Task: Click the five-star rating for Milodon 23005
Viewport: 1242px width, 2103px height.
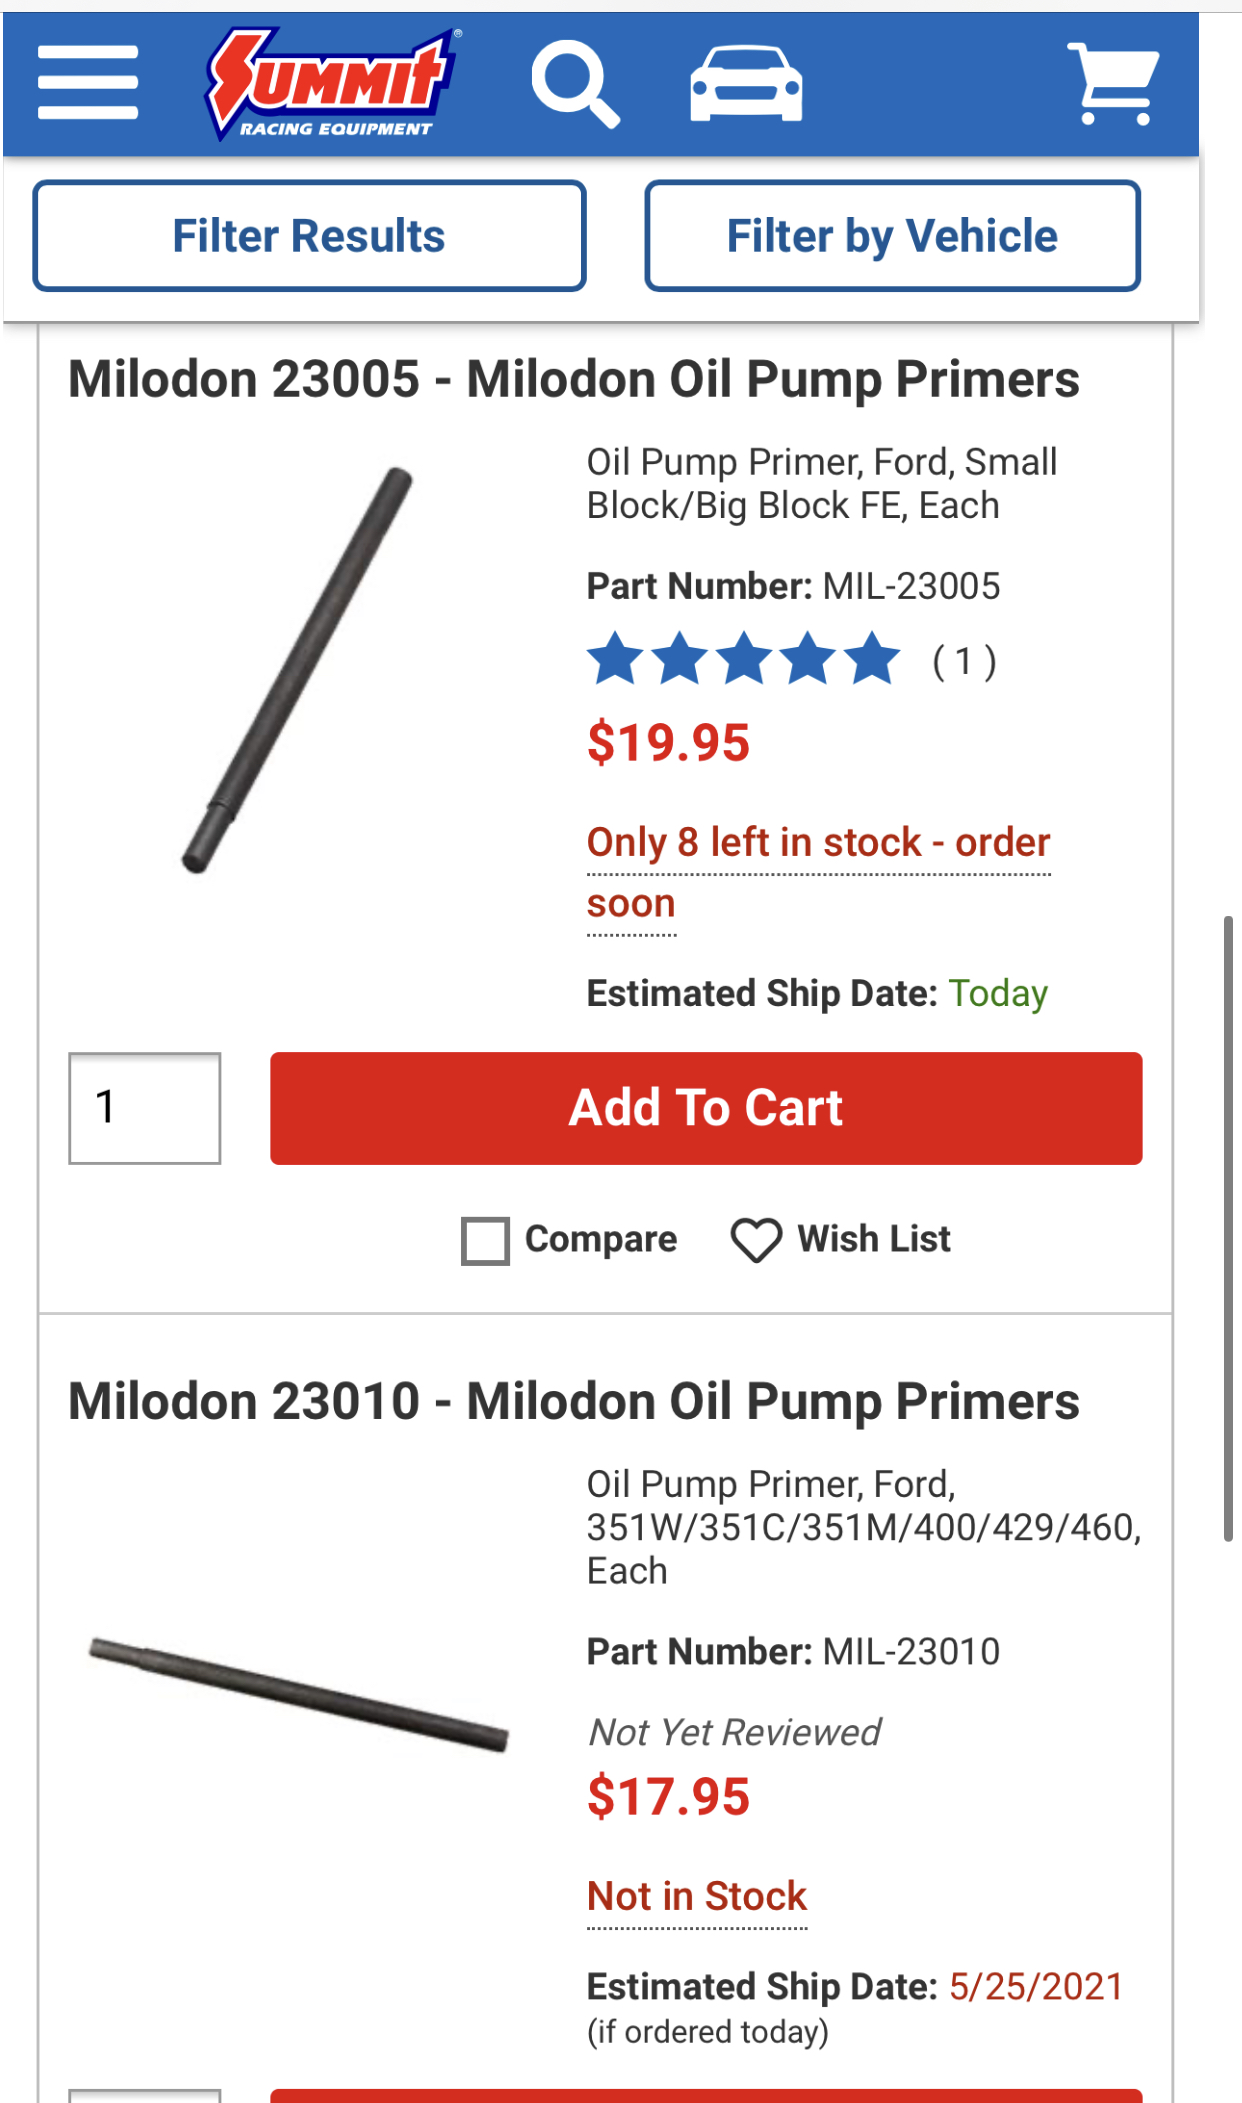Action: [x=743, y=660]
